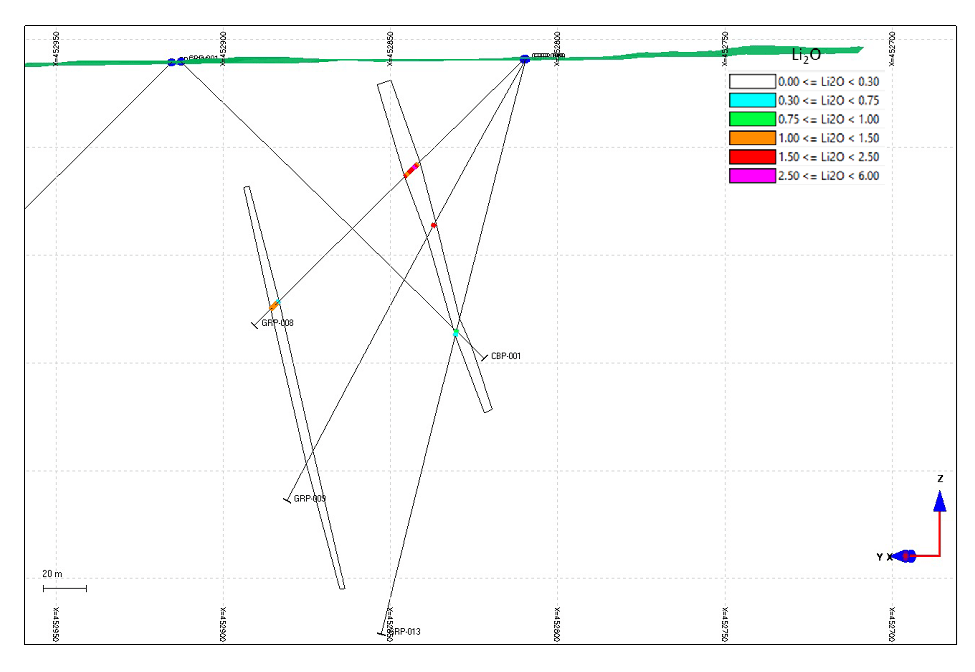
Task: Click the white 0.00–0.30 Li2O legend swatch
Action: click(752, 81)
